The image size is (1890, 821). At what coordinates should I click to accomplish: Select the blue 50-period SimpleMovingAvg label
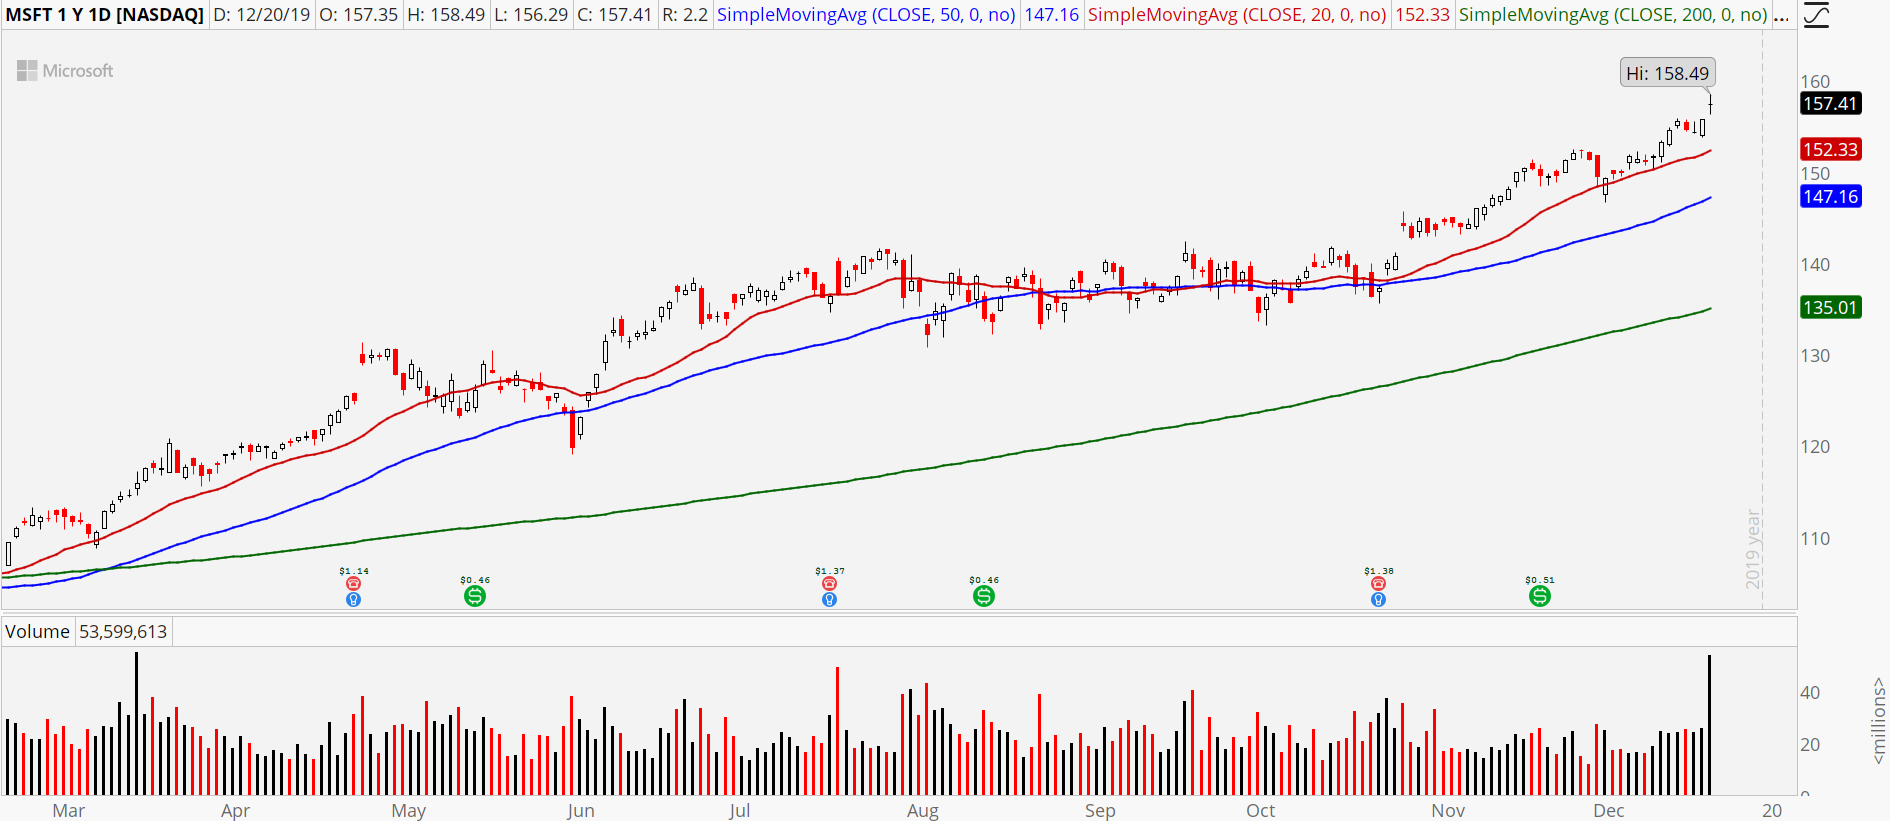(x=866, y=15)
